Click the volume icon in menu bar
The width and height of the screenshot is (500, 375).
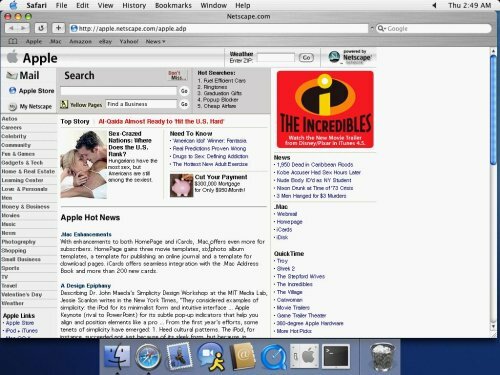coord(435,5)
